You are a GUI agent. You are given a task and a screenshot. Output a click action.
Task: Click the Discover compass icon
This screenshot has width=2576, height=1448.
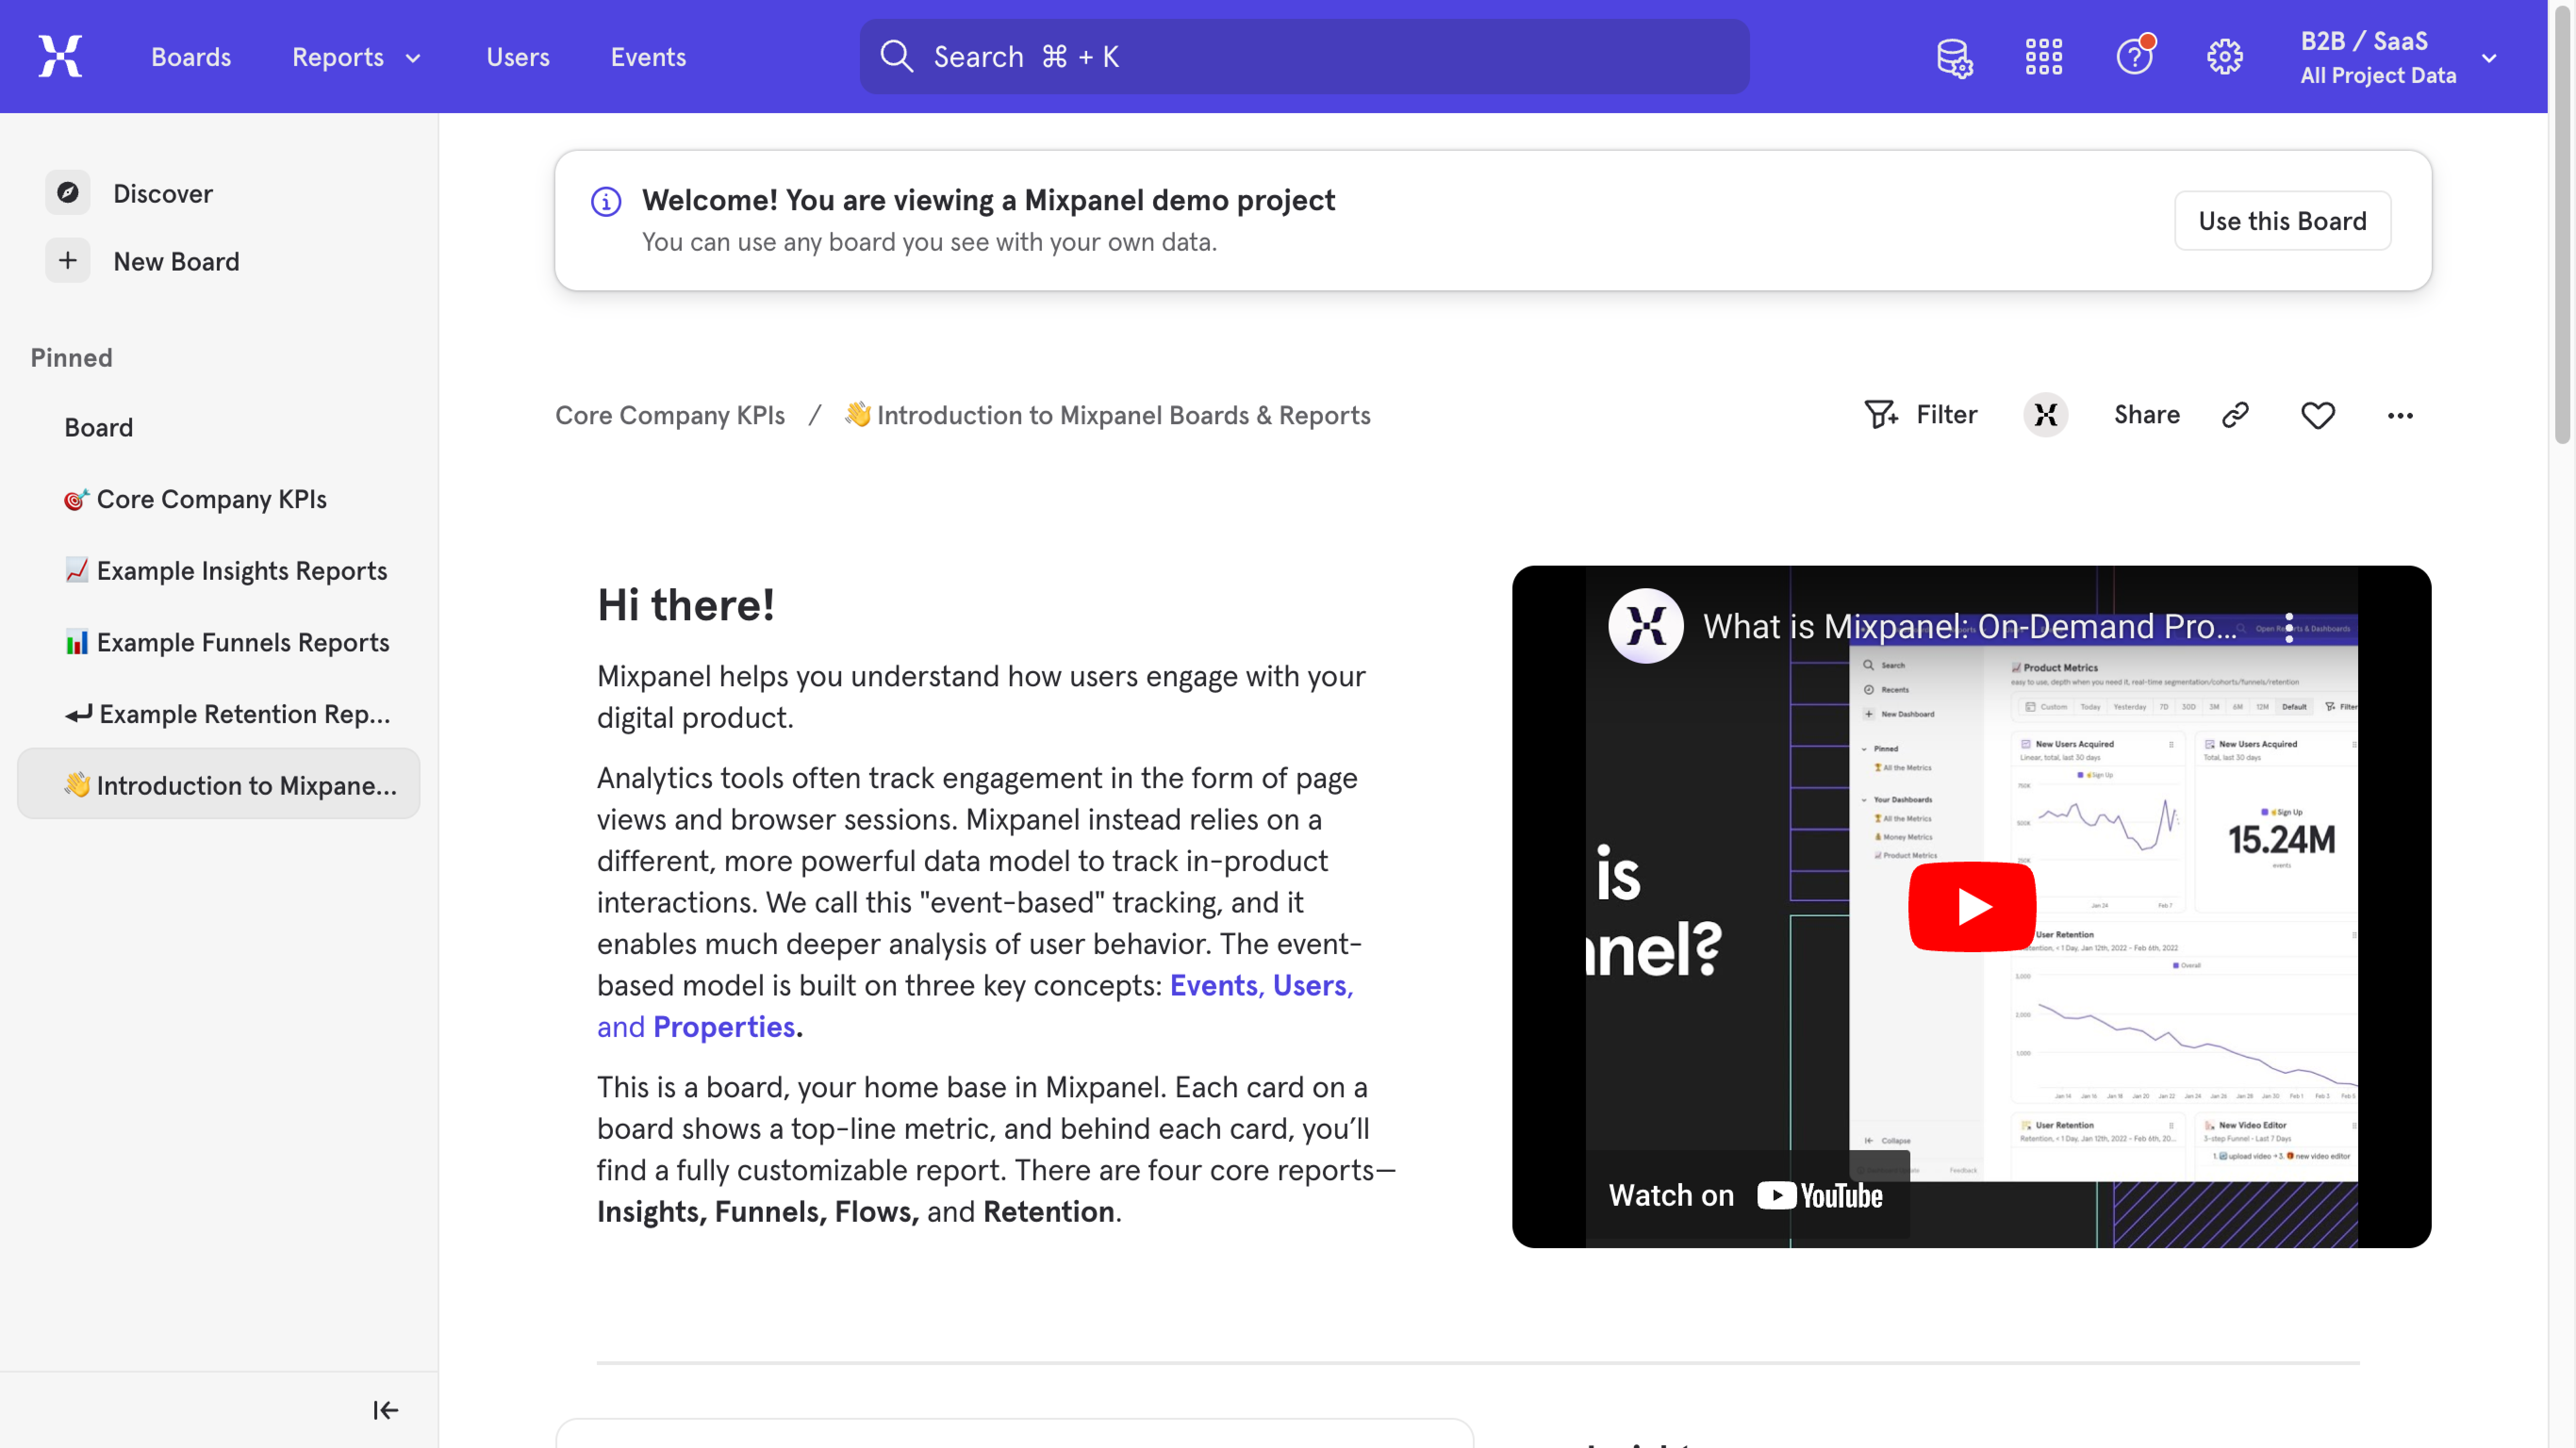(x=68, y=193)
